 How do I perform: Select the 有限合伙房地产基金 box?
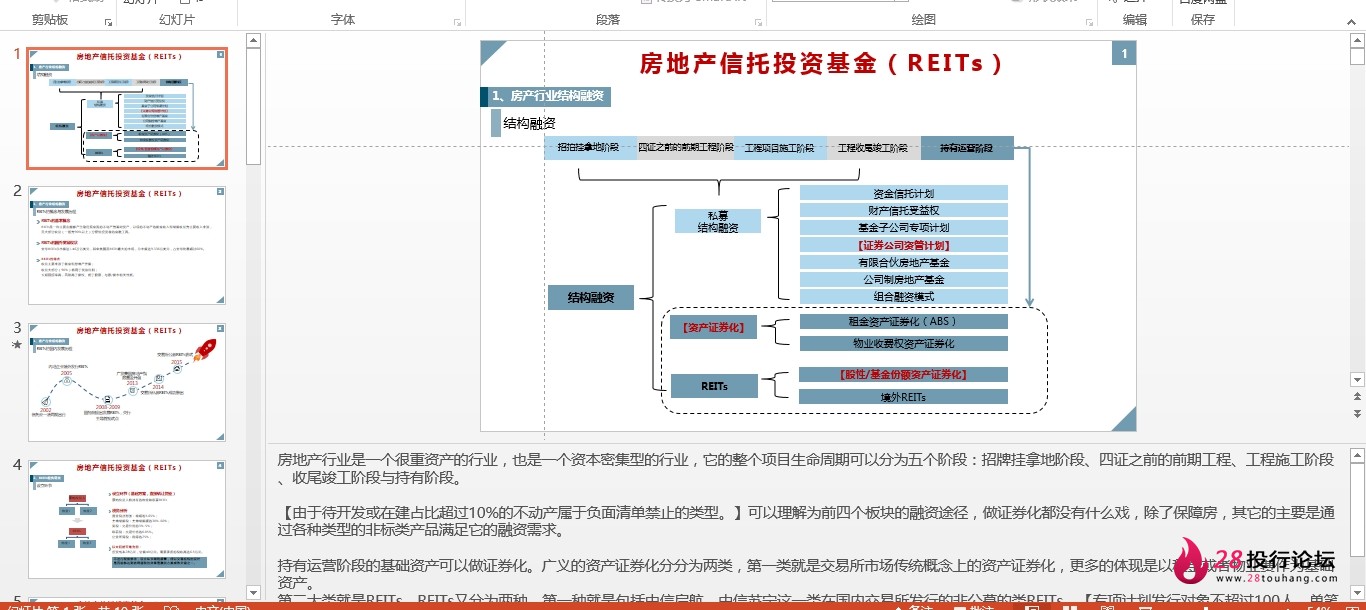(904, 262)
